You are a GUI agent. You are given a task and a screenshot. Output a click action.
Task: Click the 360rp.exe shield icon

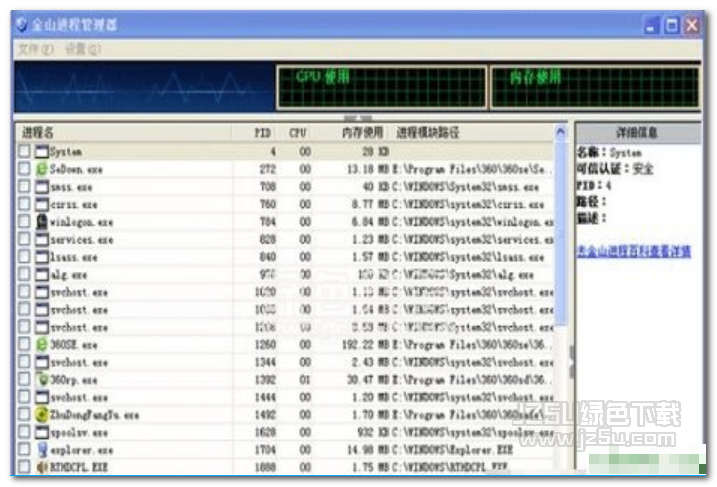tap(43, 380)
